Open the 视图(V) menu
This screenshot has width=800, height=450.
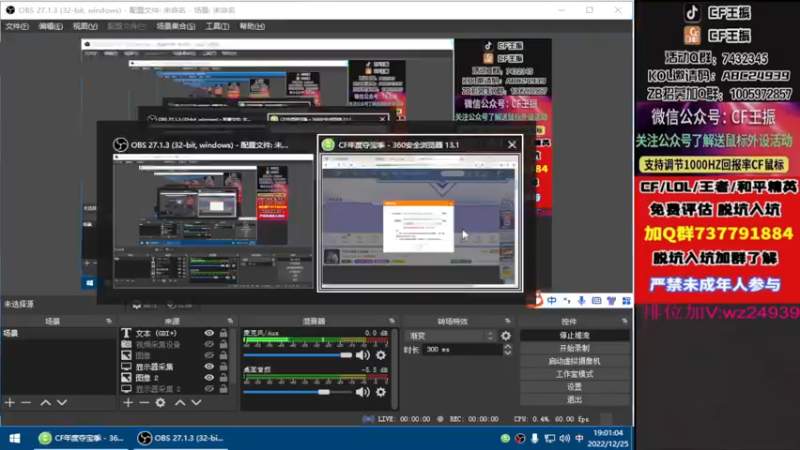click(85, 26)
